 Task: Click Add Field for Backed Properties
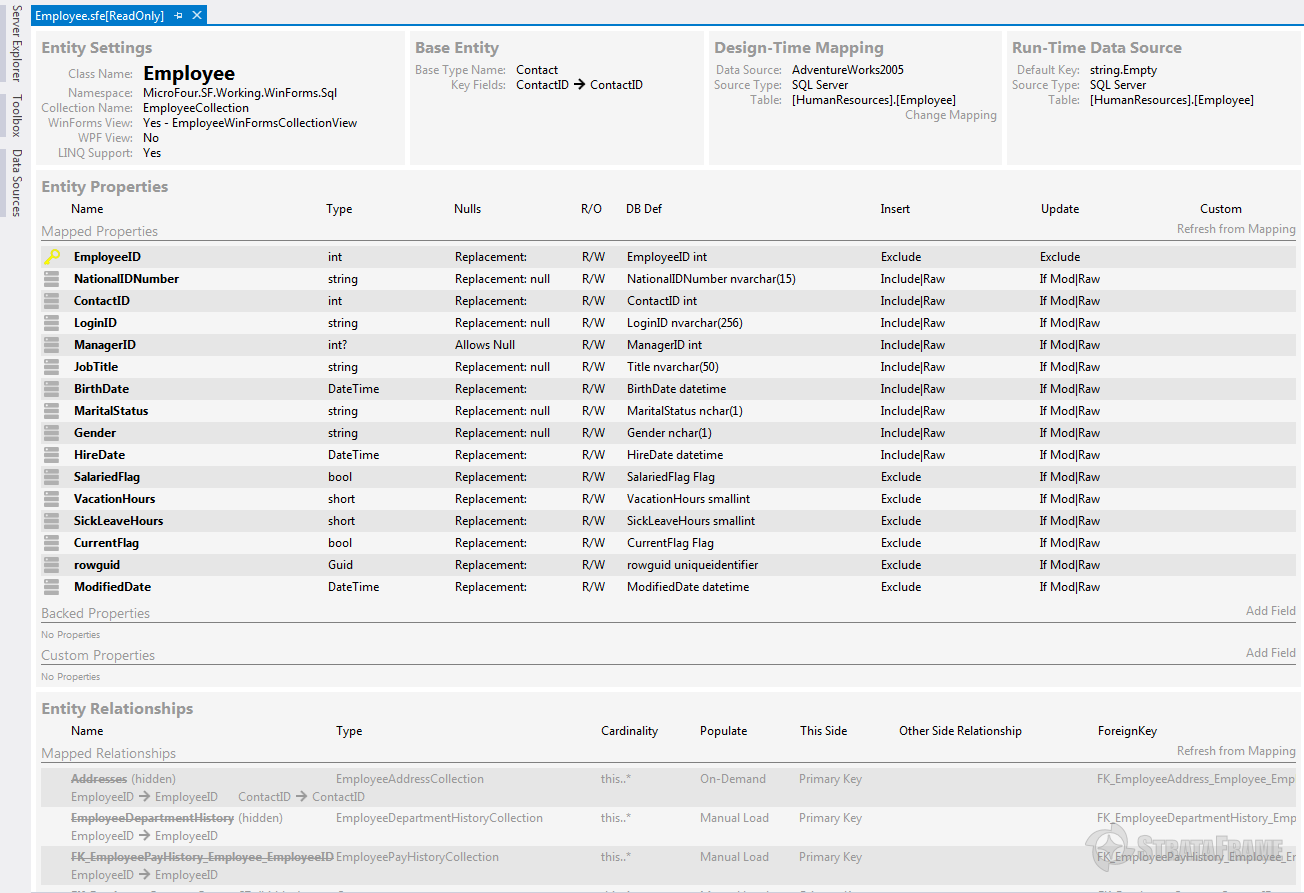(x=1270, y=611)
